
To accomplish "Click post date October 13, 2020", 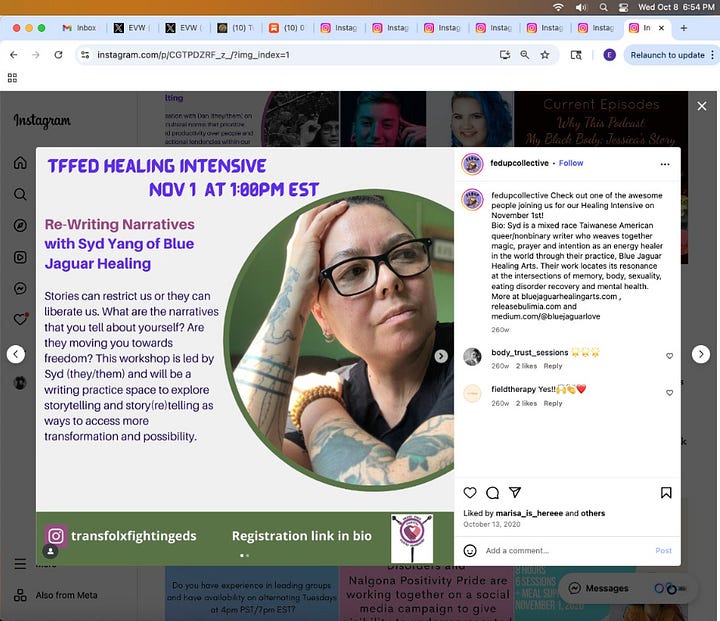I will point(492,525).
